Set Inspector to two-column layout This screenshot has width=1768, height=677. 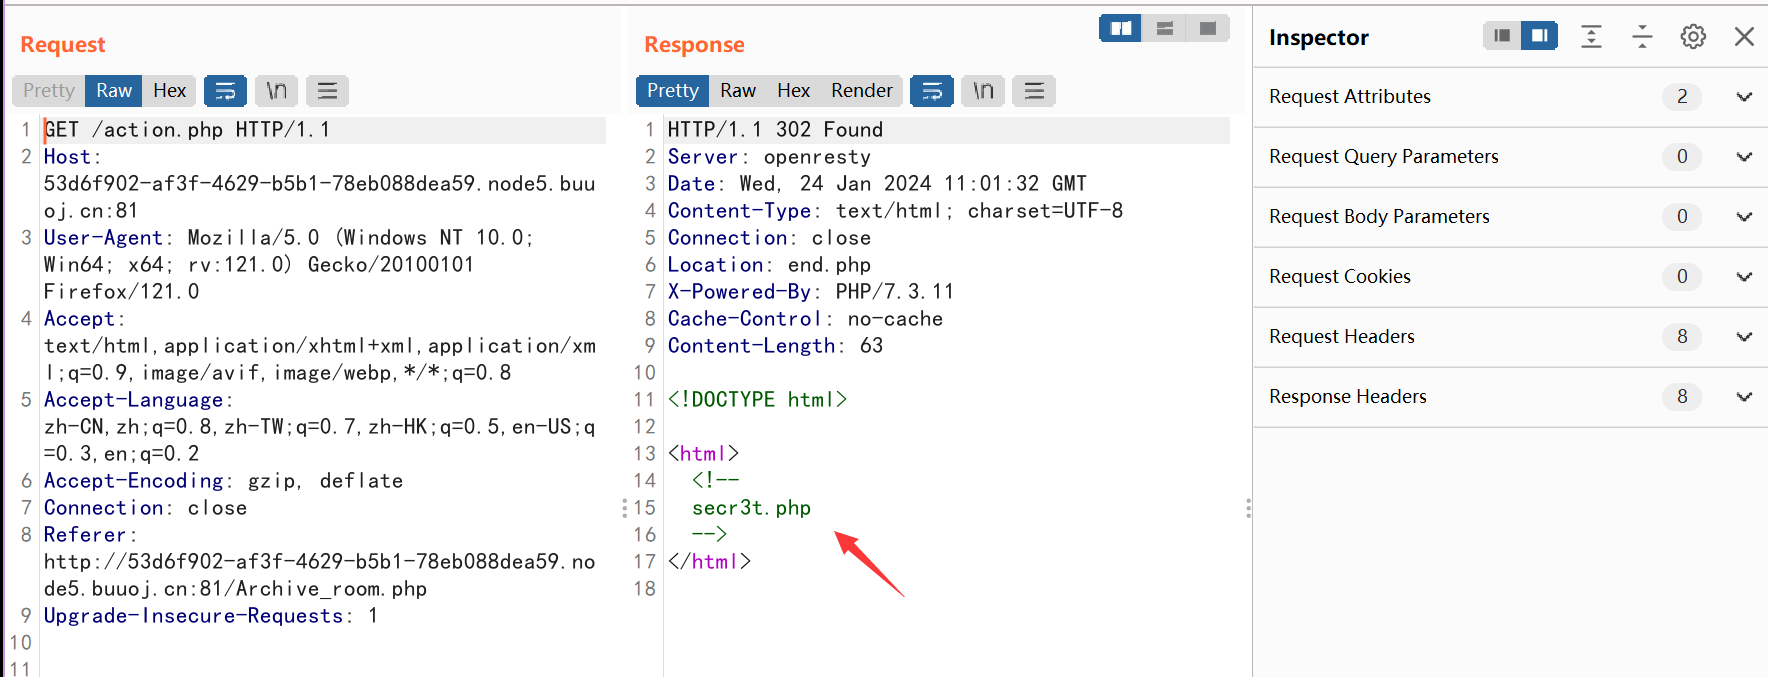[x=1539, y=36]
